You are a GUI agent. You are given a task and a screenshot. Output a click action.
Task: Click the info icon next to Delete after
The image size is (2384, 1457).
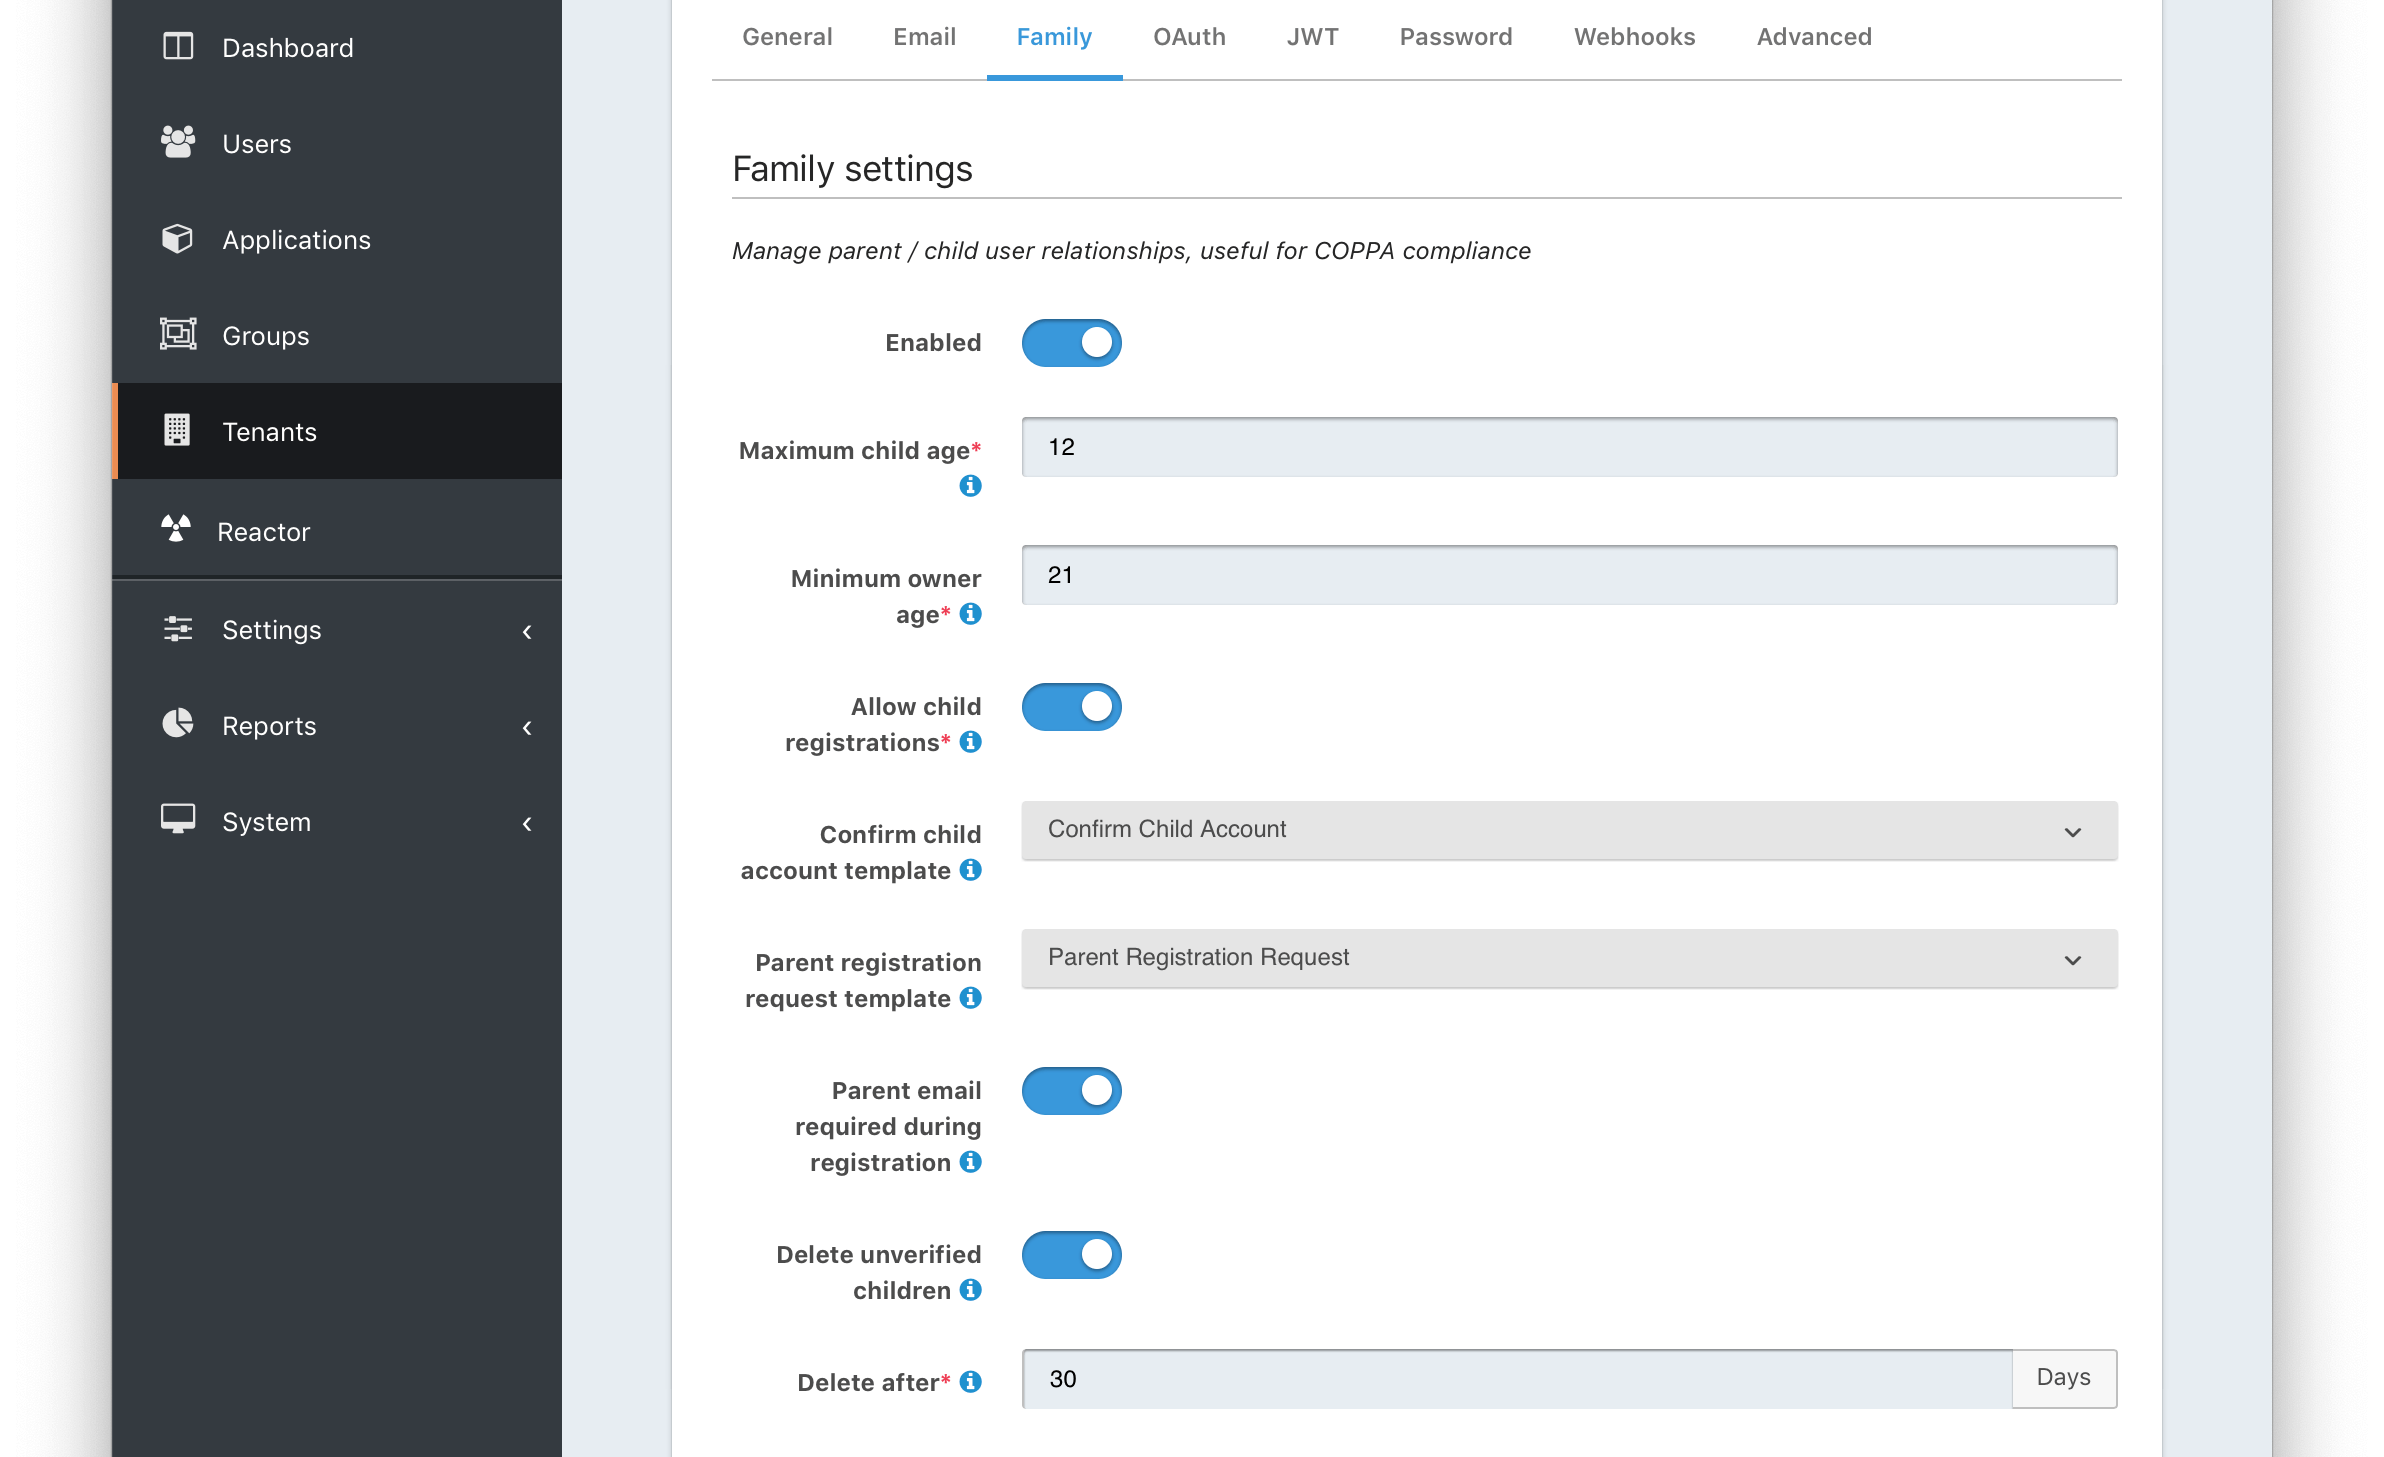tap(971, 1379)
